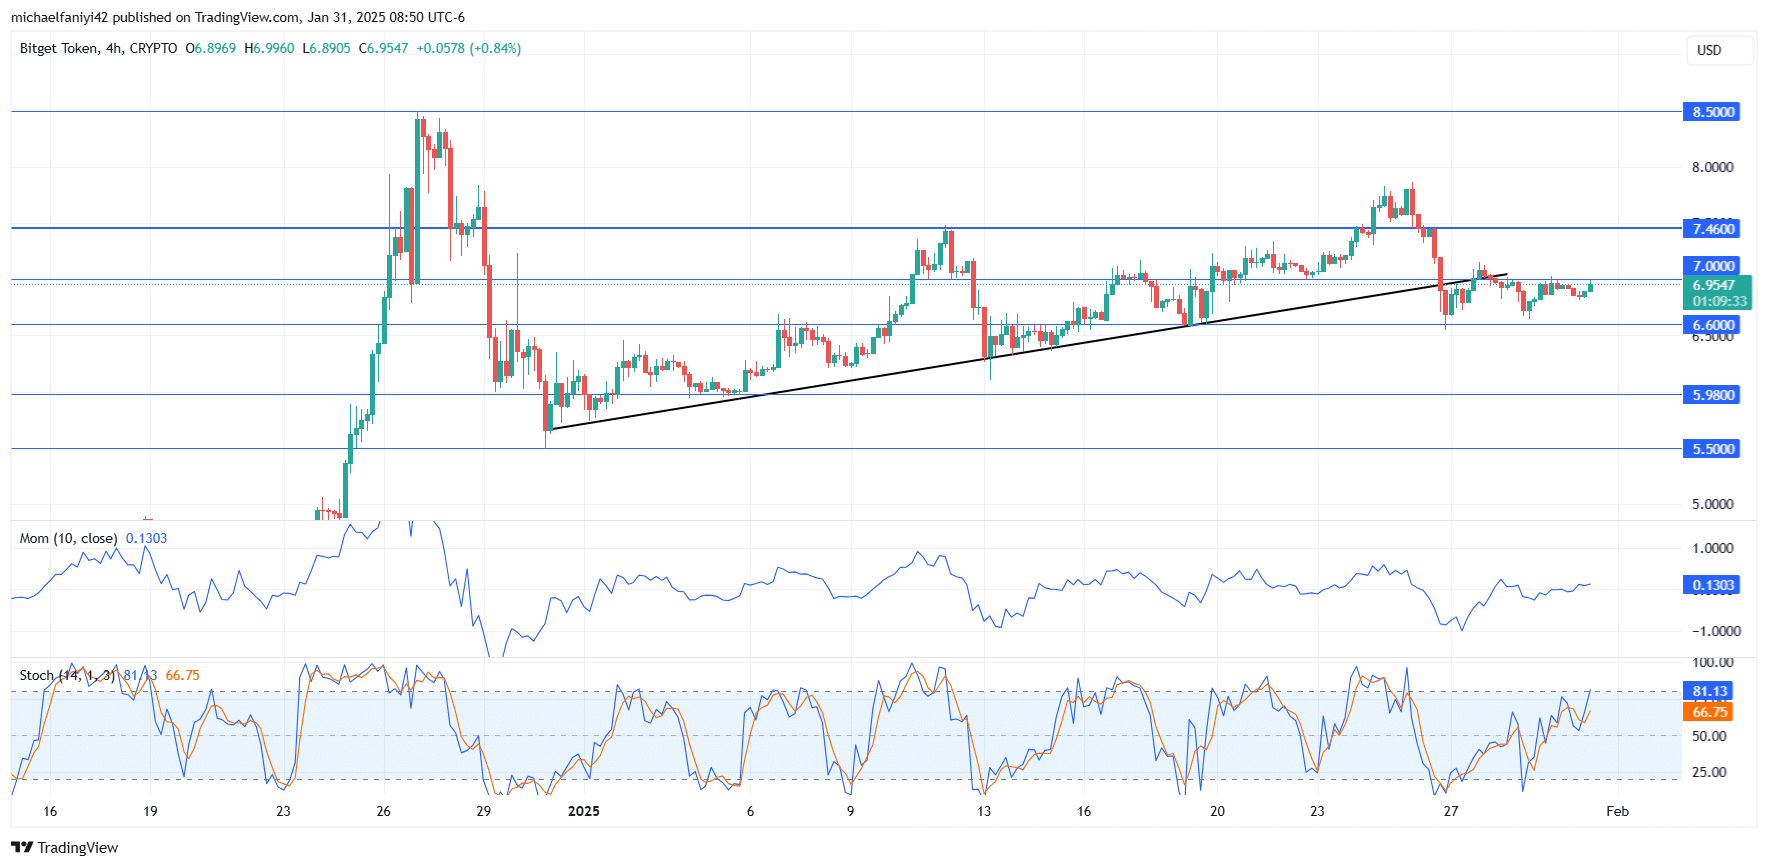Click the 8.0000 price axis tick
1768x867 pixels.
point(1712,167)
